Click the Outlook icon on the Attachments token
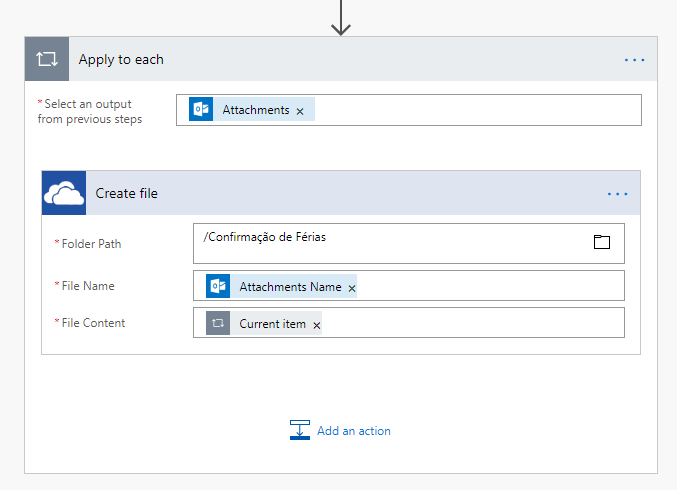 click(x=201, y=110)
